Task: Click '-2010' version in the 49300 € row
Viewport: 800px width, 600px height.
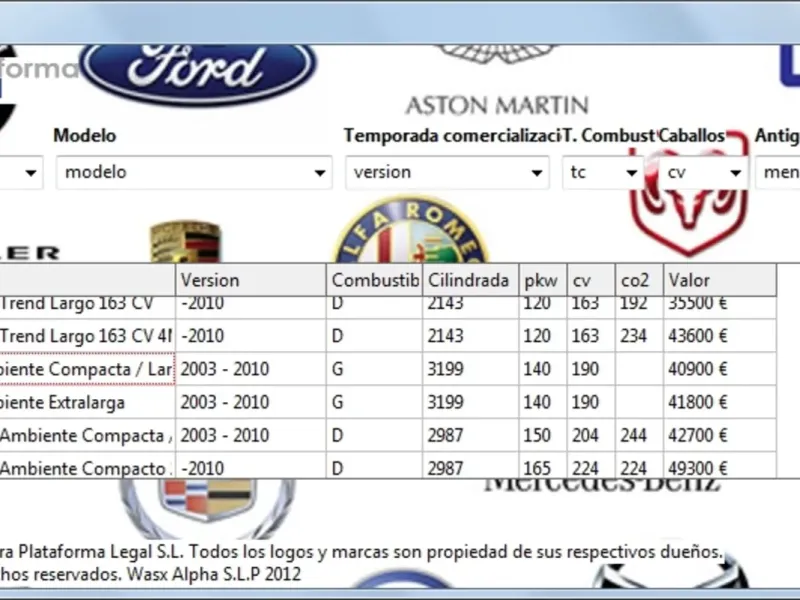Action: click(x=251, y=466)
